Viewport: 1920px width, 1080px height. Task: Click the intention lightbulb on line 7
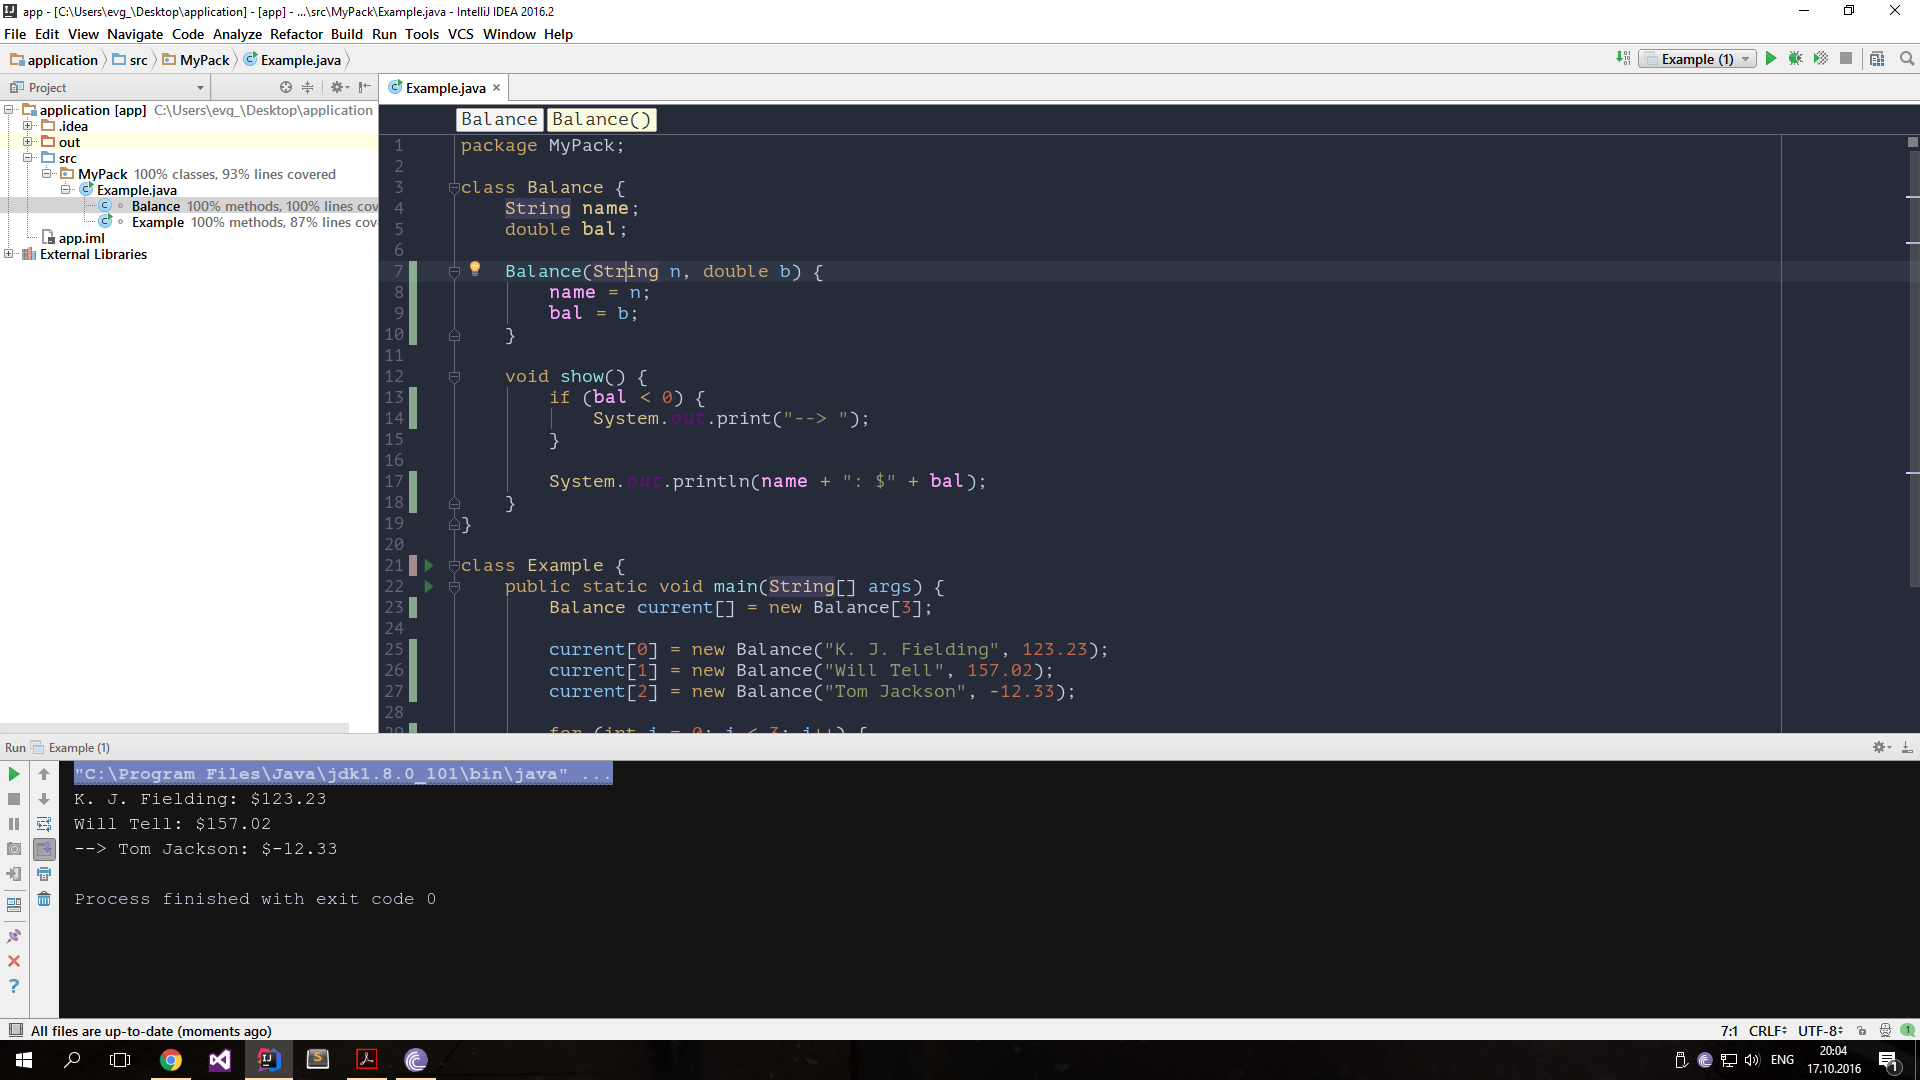pos(475,268)
